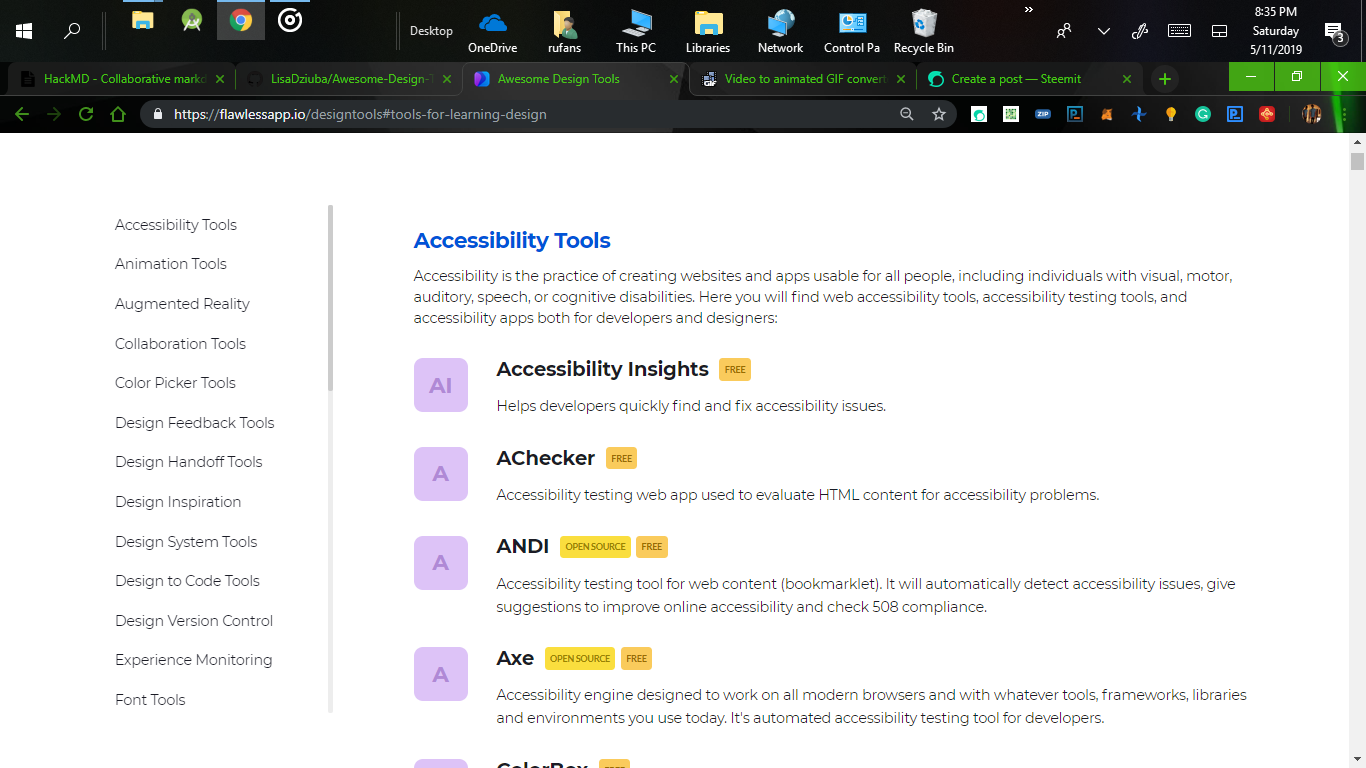Open the ANDI tool link
This screenshot has height=768, width=1366.
[x=522, y=547]
